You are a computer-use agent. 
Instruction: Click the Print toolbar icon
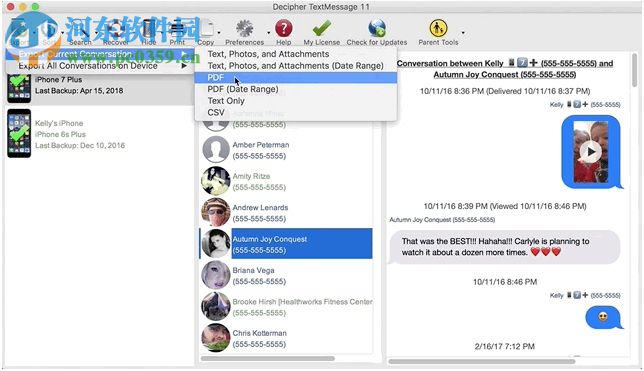[177, 28]
